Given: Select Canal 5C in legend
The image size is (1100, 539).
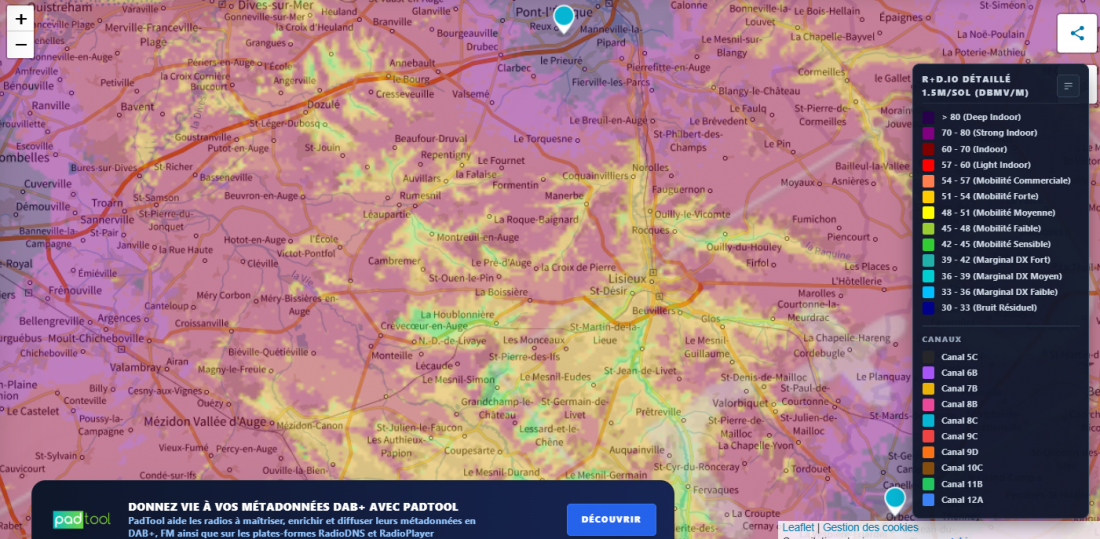Looking at the screenshot, I should 951,357.
